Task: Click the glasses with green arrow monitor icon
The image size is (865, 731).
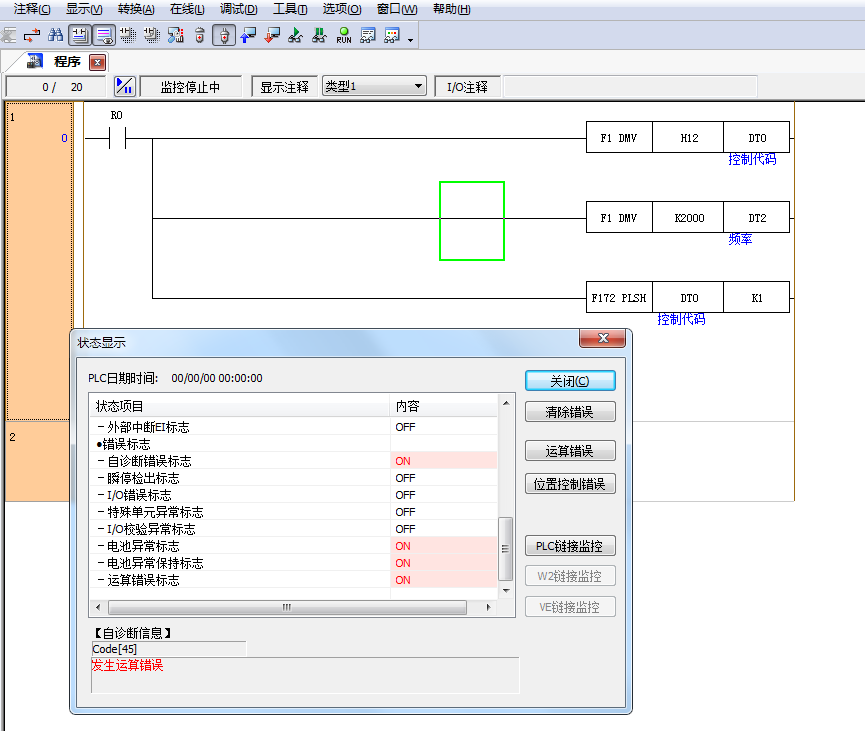Action: tap(296, 36)
